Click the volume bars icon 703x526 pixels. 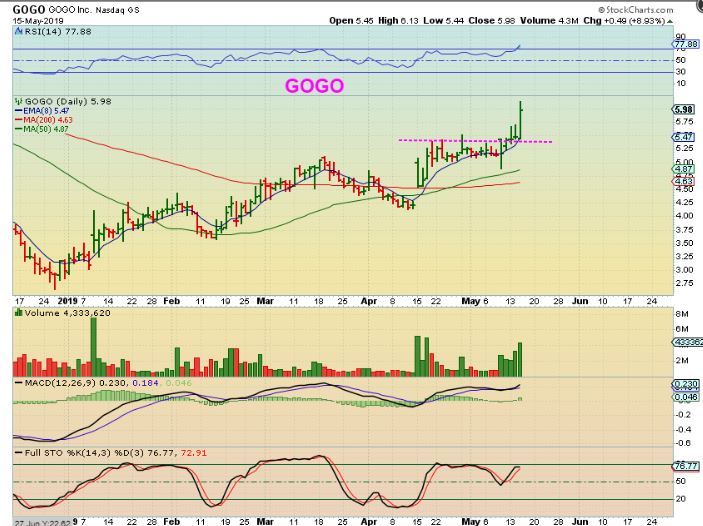pyautogui.click(x=19, y=313)
